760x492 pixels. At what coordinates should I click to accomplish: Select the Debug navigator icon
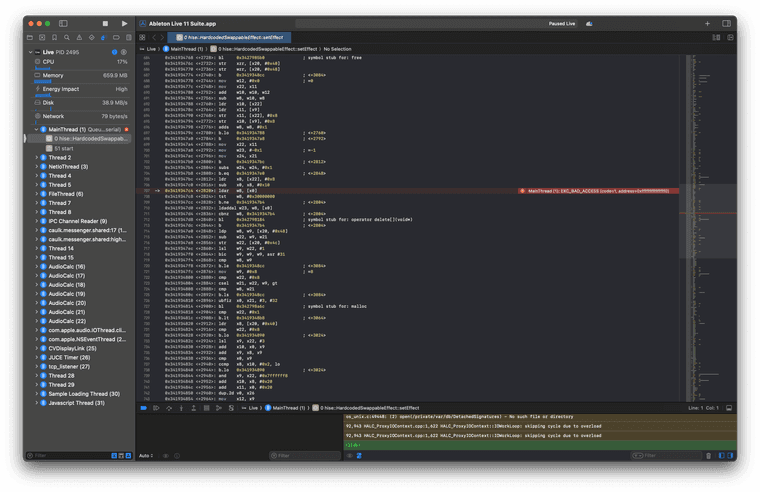pyautogui.click(x=103, y=37)
